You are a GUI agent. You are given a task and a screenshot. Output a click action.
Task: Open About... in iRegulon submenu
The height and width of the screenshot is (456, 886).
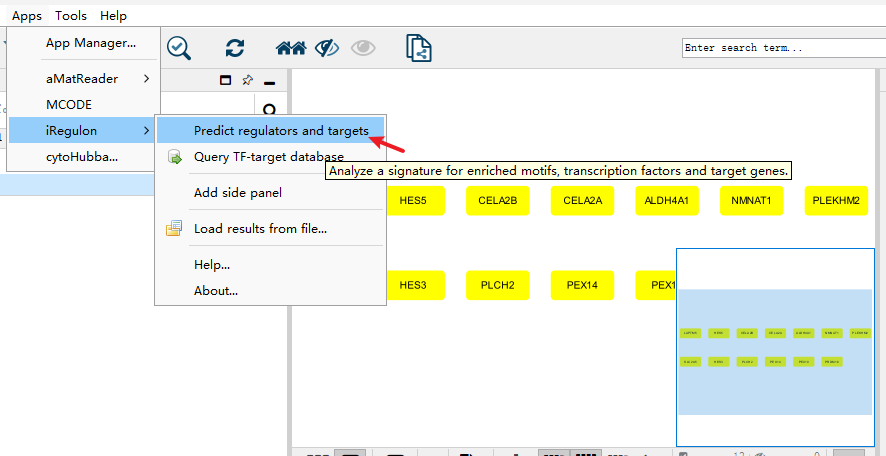pyautogui.click(x=215, y=290)
